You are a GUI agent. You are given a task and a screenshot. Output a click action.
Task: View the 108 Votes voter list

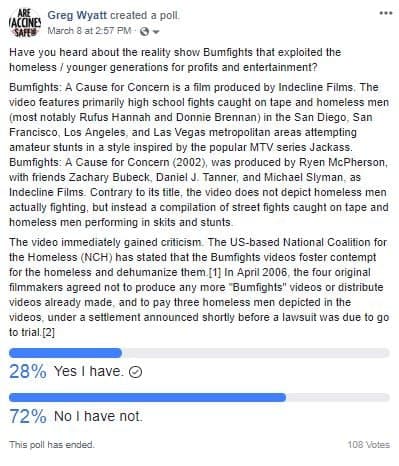369,445
